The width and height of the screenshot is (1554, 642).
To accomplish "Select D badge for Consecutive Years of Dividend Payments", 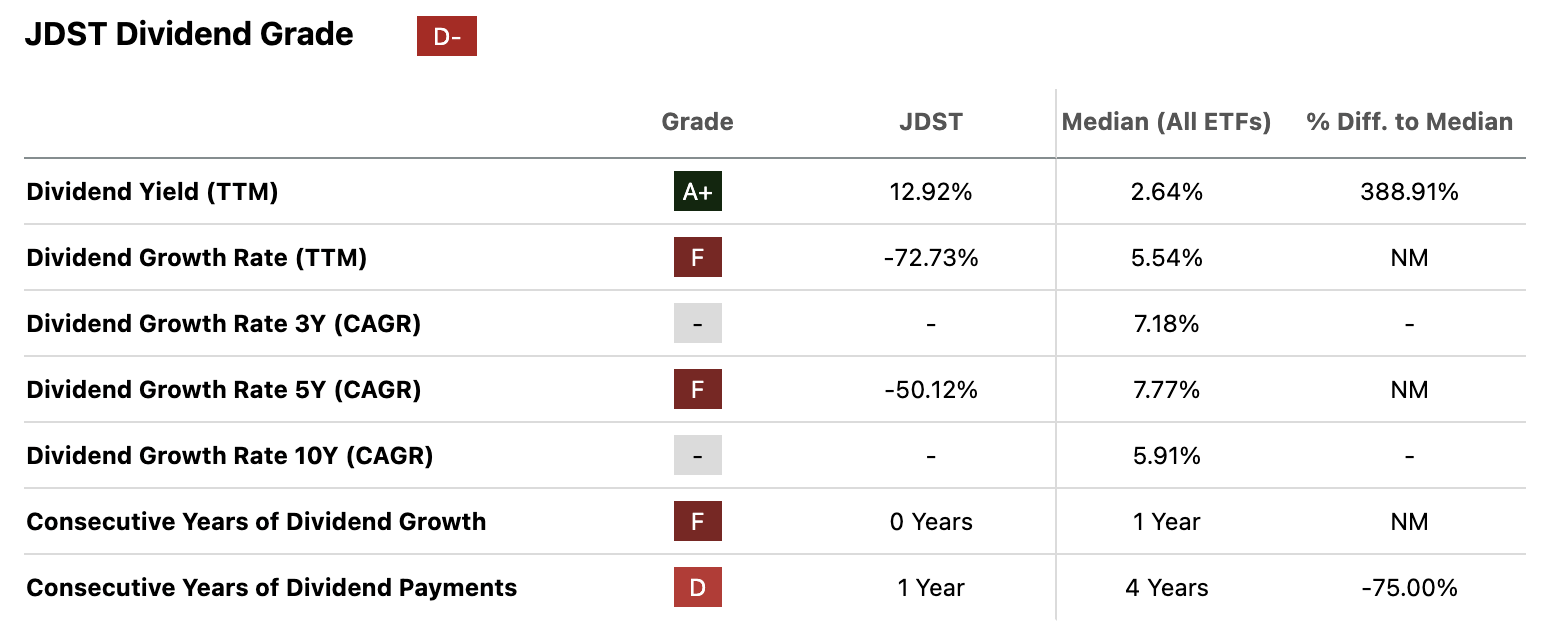I will click(697, 588).
